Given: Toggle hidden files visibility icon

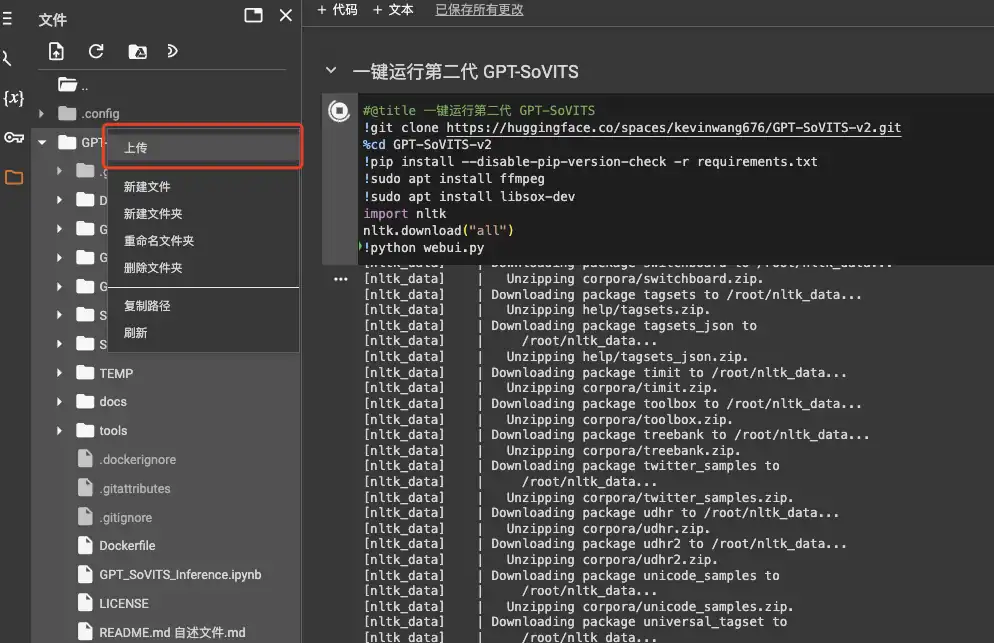Looking at the screenshot, I should (172, 51).
